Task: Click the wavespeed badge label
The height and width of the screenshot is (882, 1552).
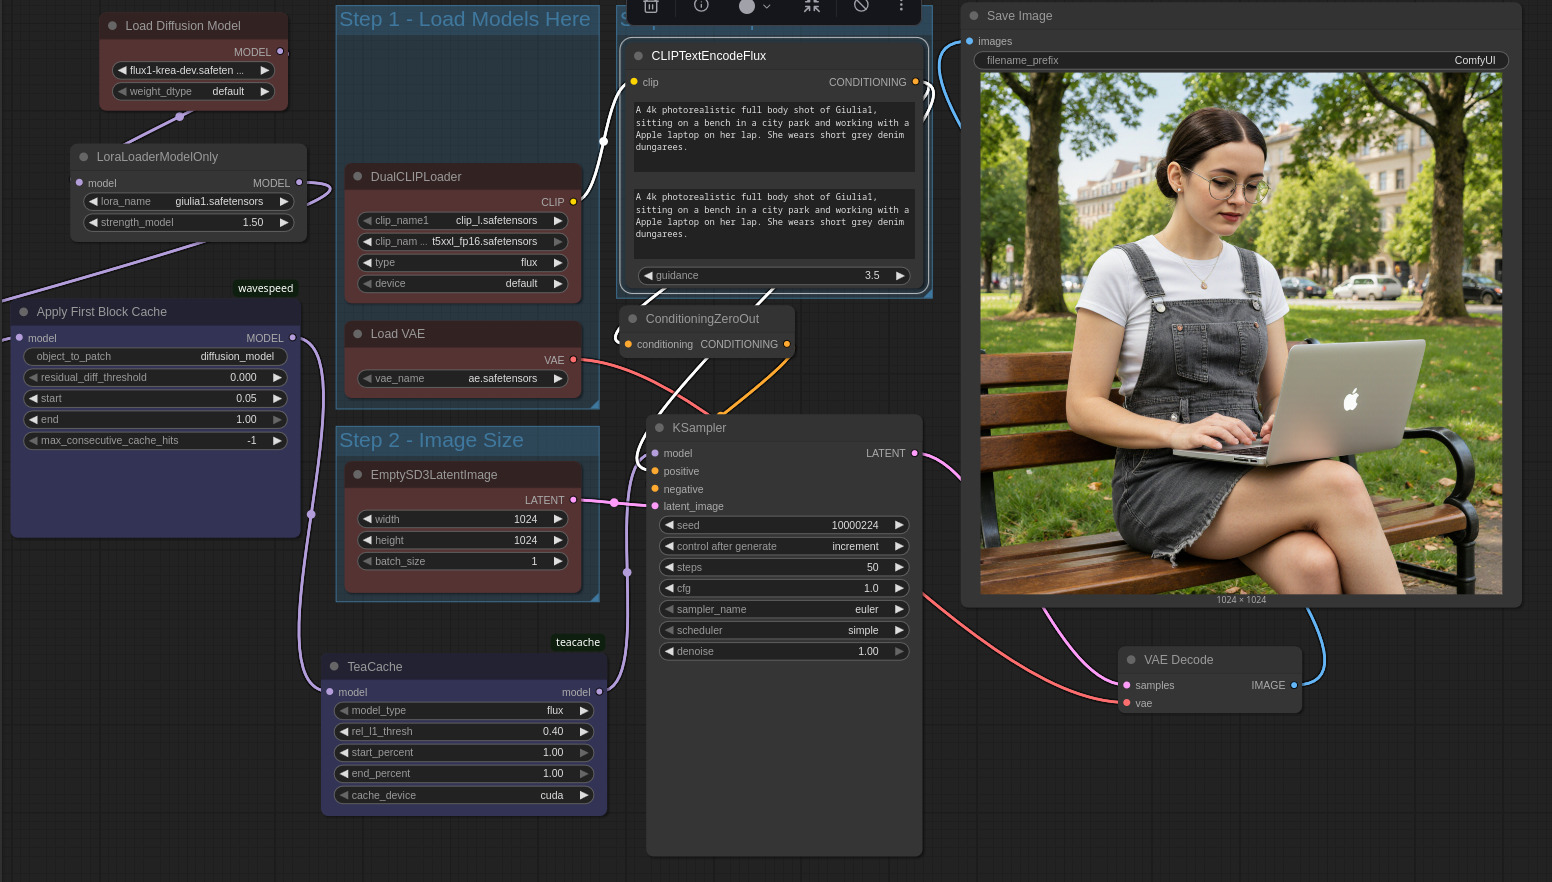Action: click(265, 289)
